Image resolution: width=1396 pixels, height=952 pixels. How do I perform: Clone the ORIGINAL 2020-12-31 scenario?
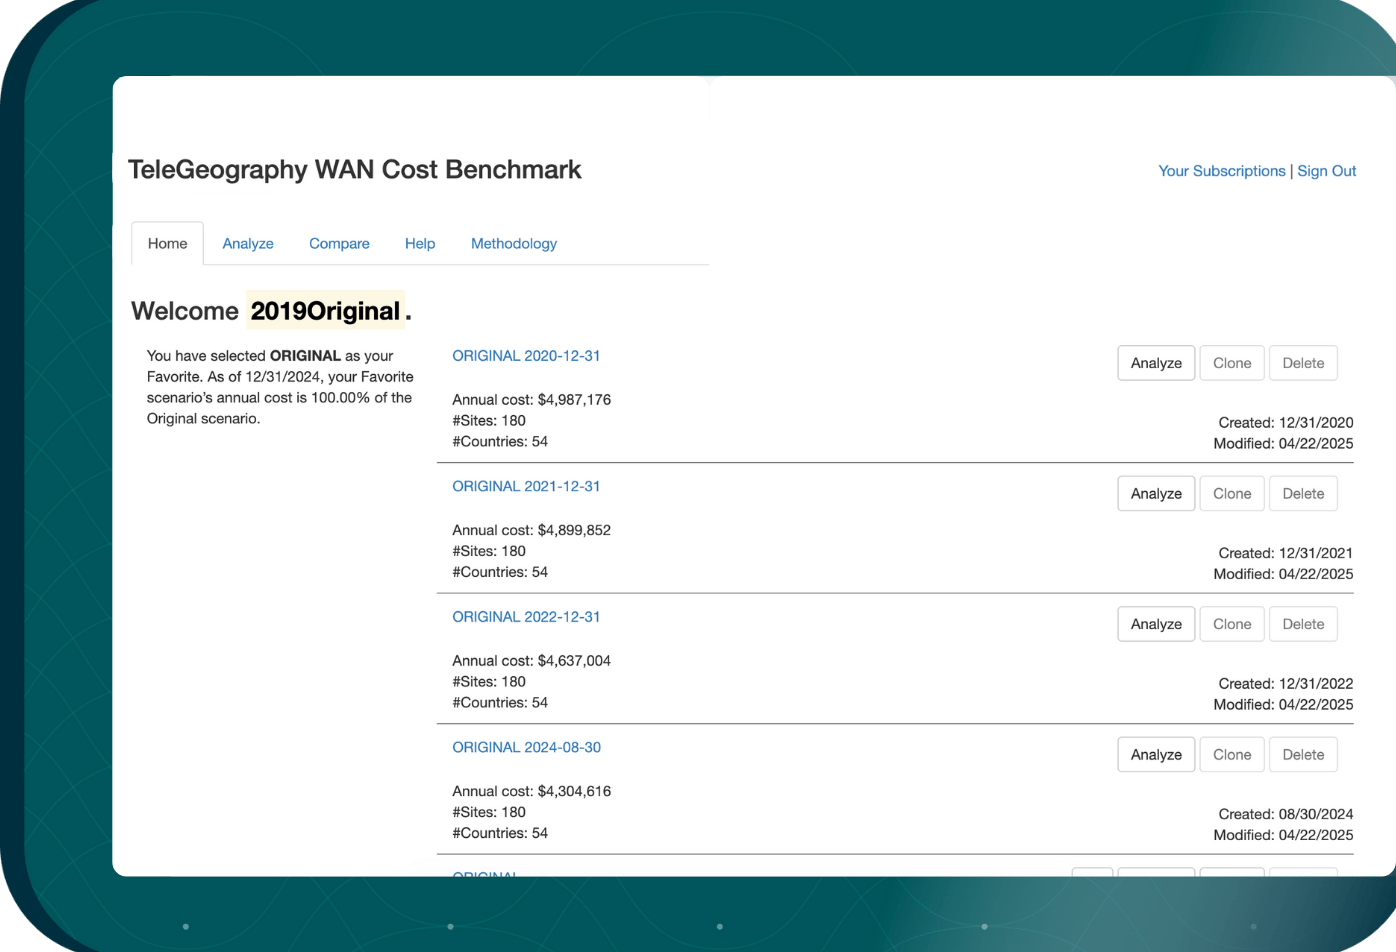pos(1231,363)
